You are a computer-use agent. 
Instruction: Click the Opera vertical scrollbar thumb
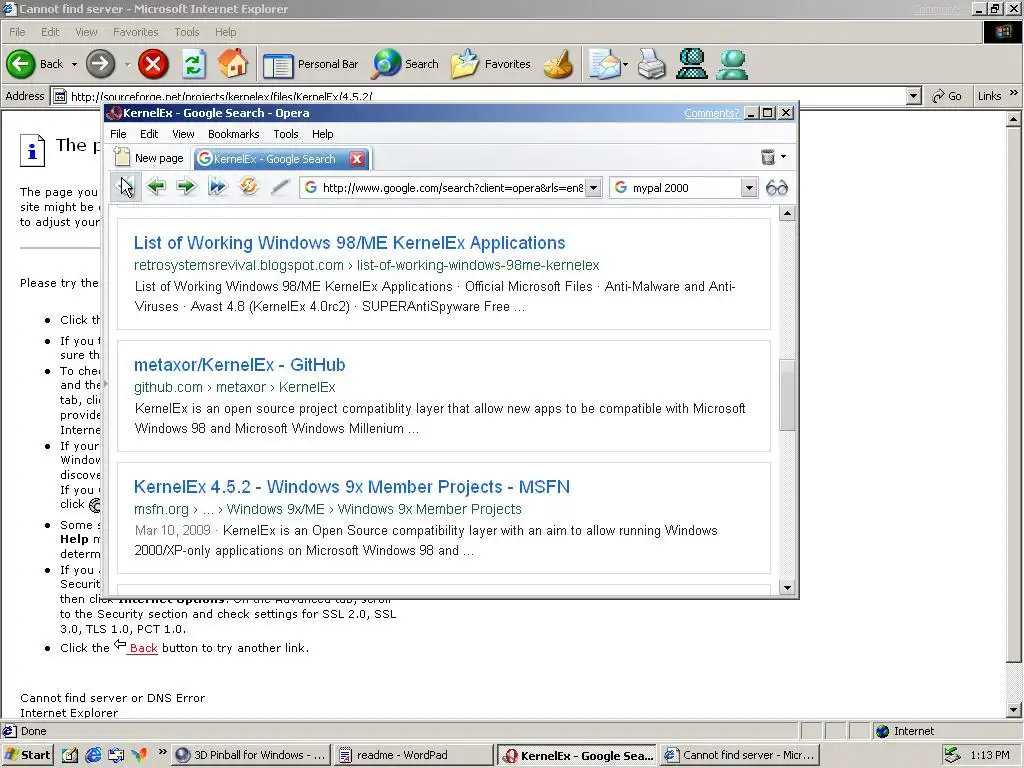coord(787,394)
